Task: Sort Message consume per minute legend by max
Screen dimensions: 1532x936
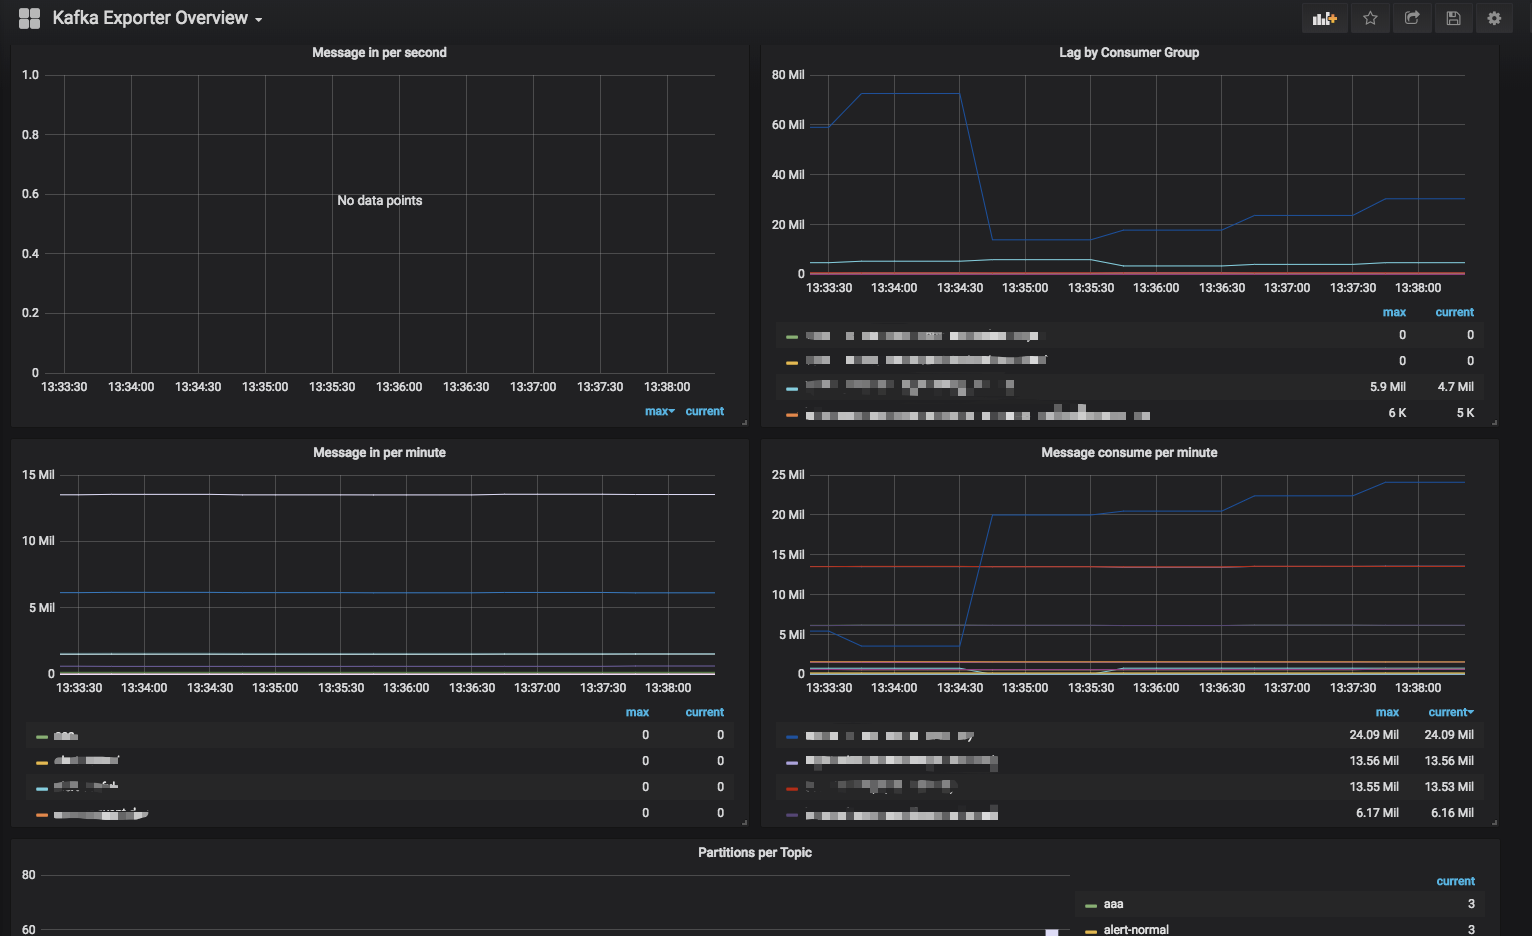Action: coord(1387,712)
